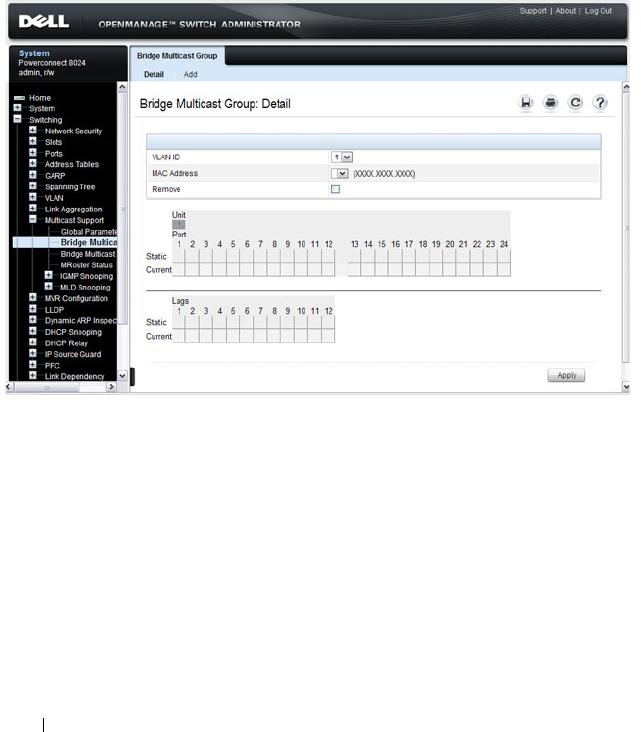Open the Help question mark icon
Viewport: 641px width, 732px height.
600,103
